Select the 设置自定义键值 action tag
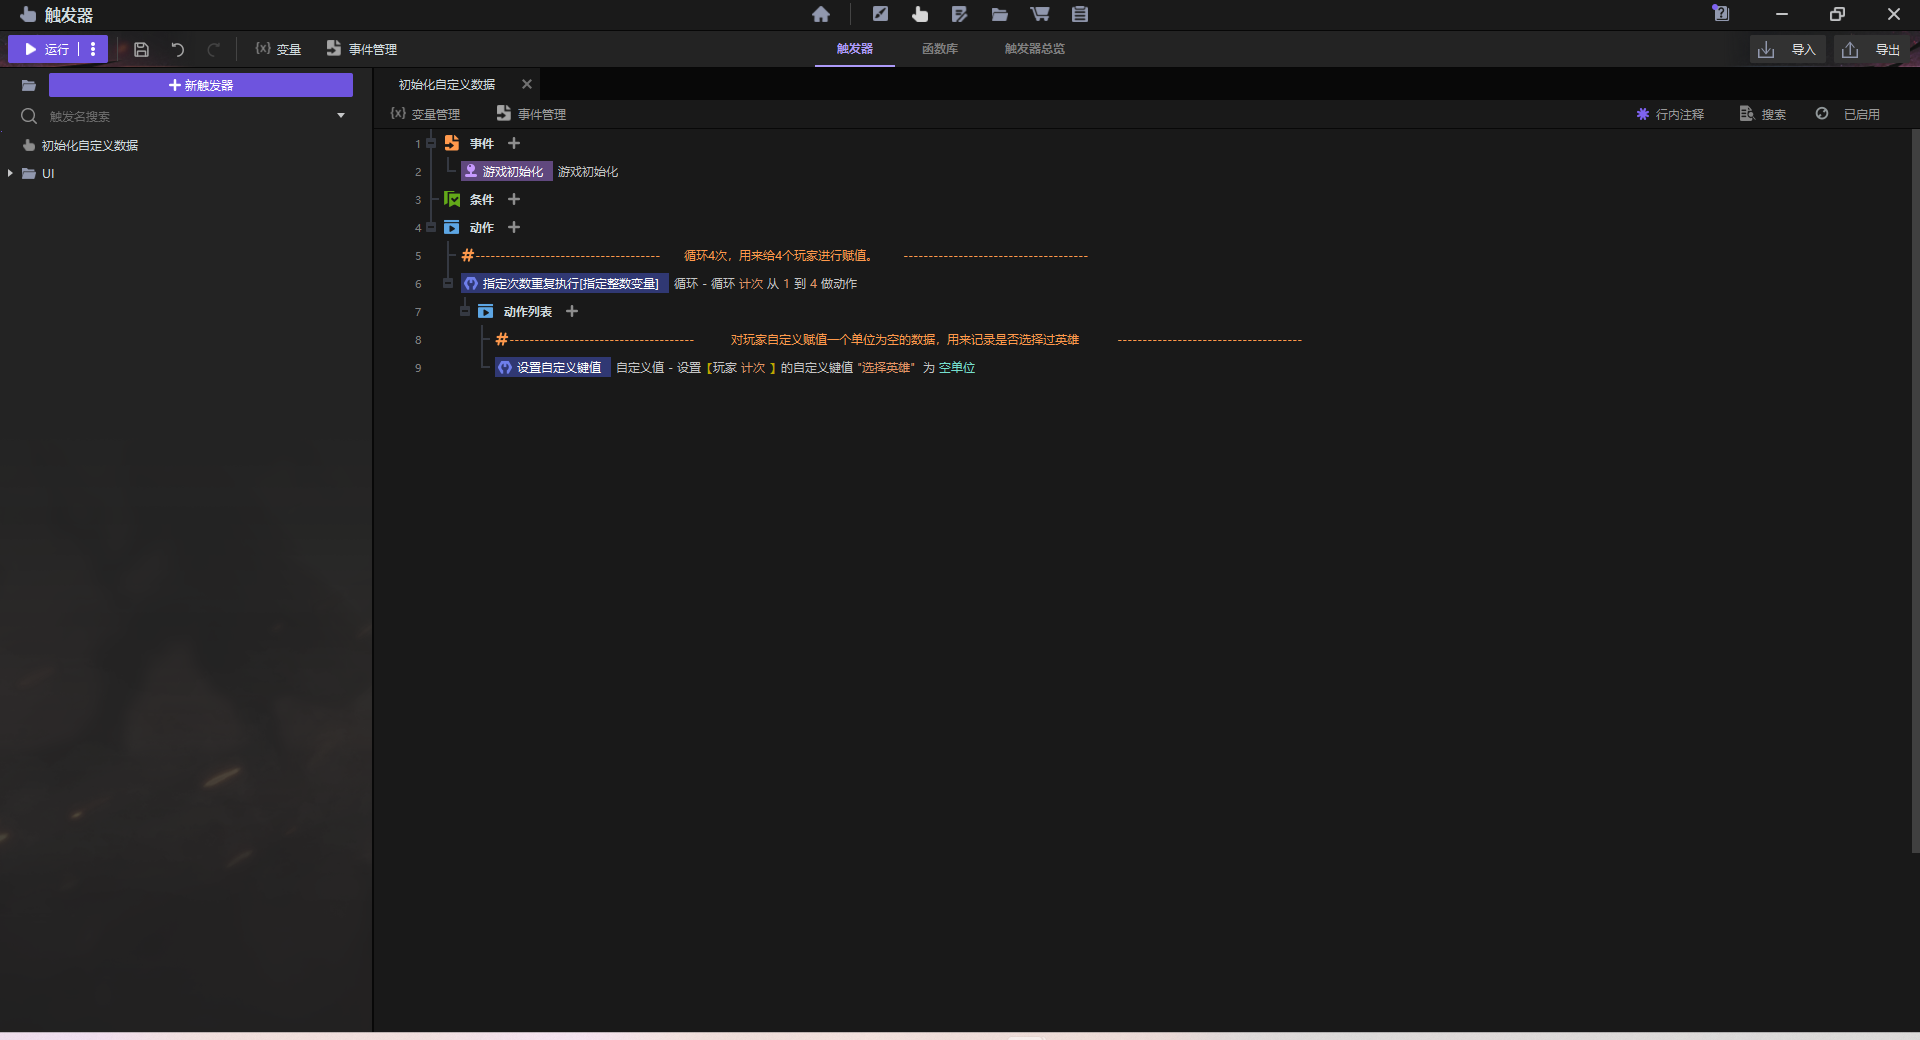 552,367
